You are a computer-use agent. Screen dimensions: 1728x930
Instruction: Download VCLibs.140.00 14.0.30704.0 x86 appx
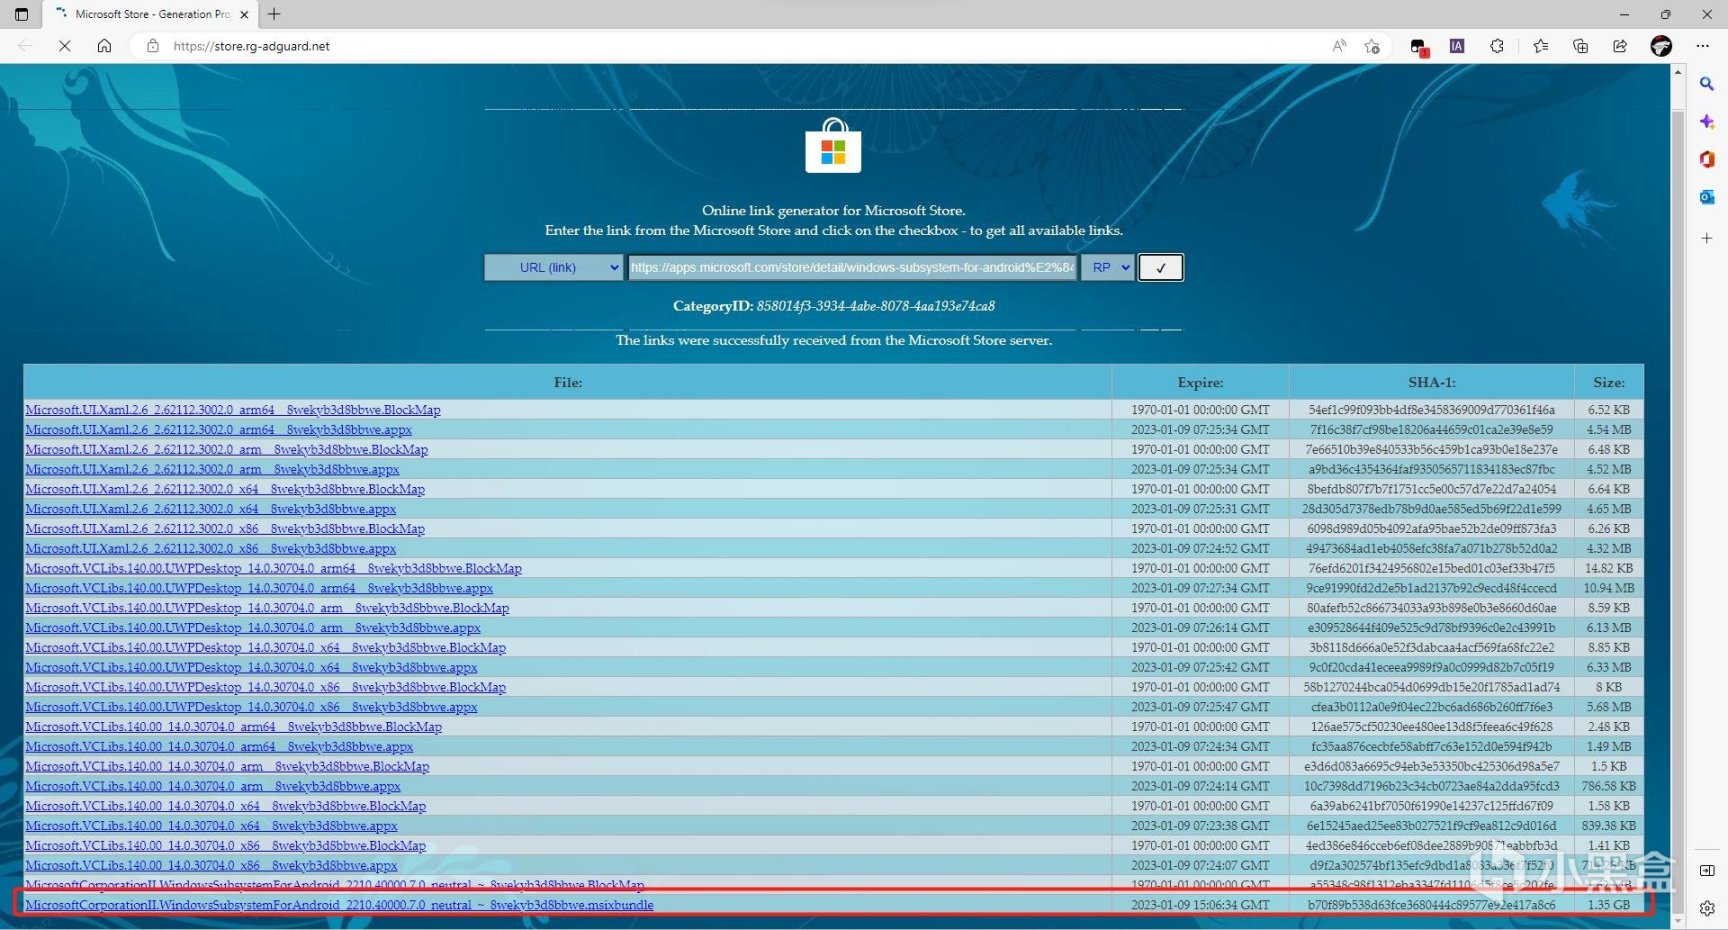(211, 866)
